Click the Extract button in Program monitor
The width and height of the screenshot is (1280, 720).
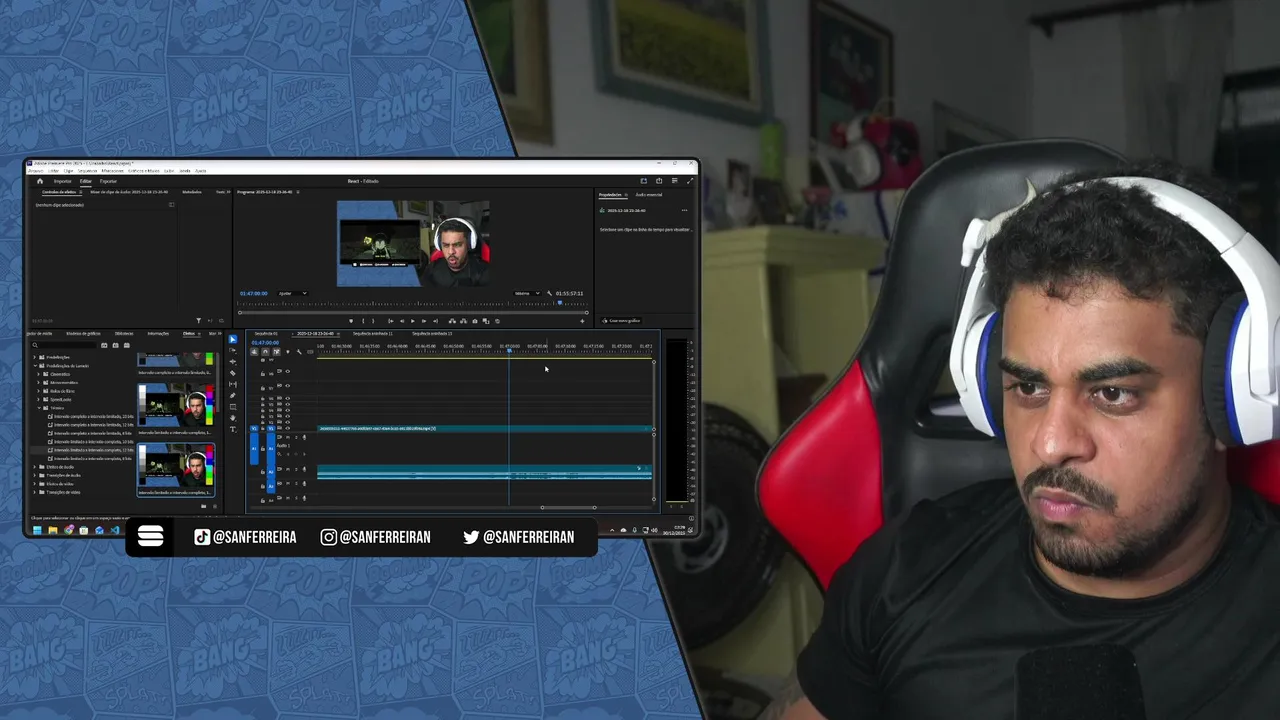pos(464,321)
